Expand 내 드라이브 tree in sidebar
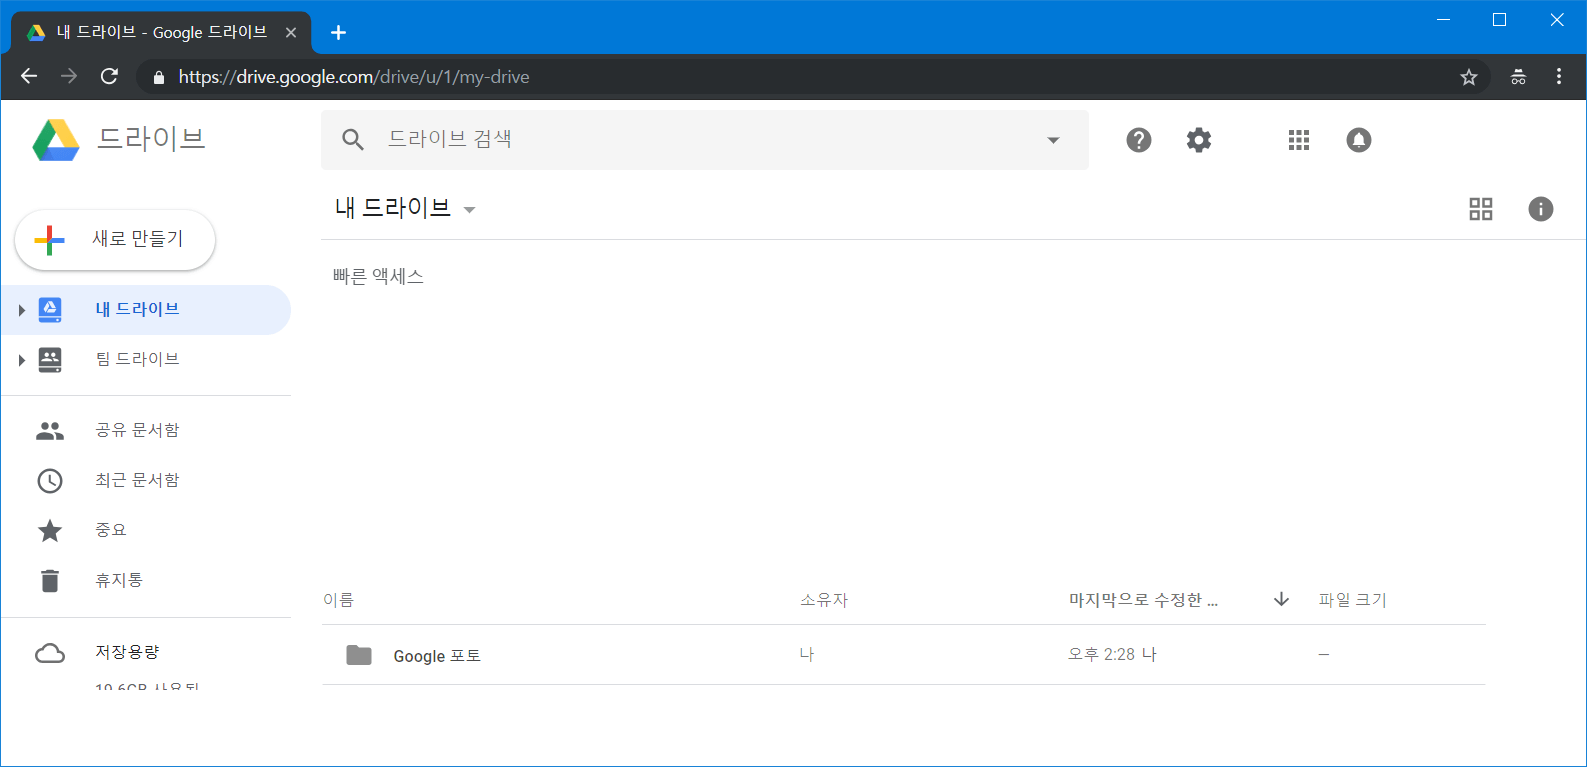Screen dimensions: 1587x767 pyautogui.click(x=21, y=310)
